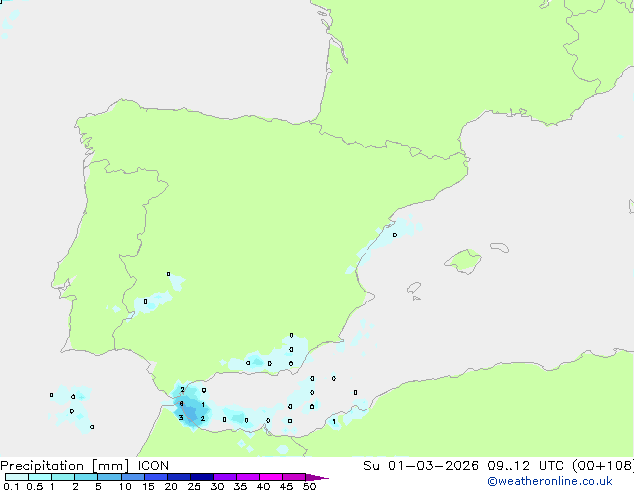Viewport: 634px width, 490px height.
Task: Click the map value "3" near Gibraltar
Action: (x=181, y=418)
